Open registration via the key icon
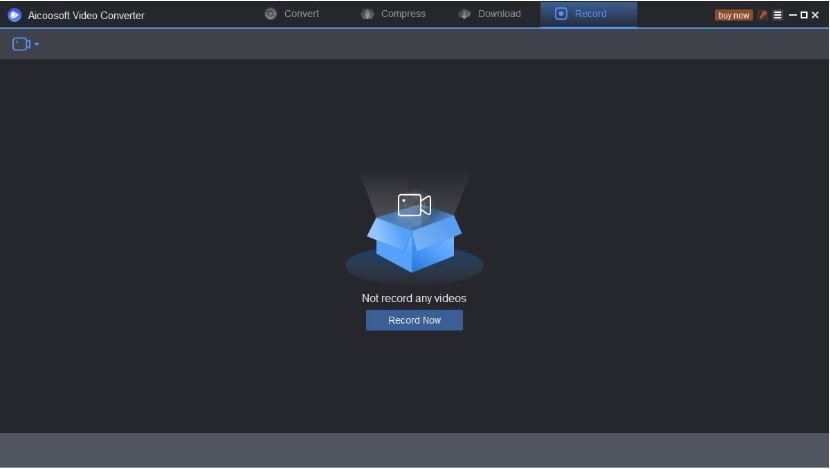 (763, 15)
